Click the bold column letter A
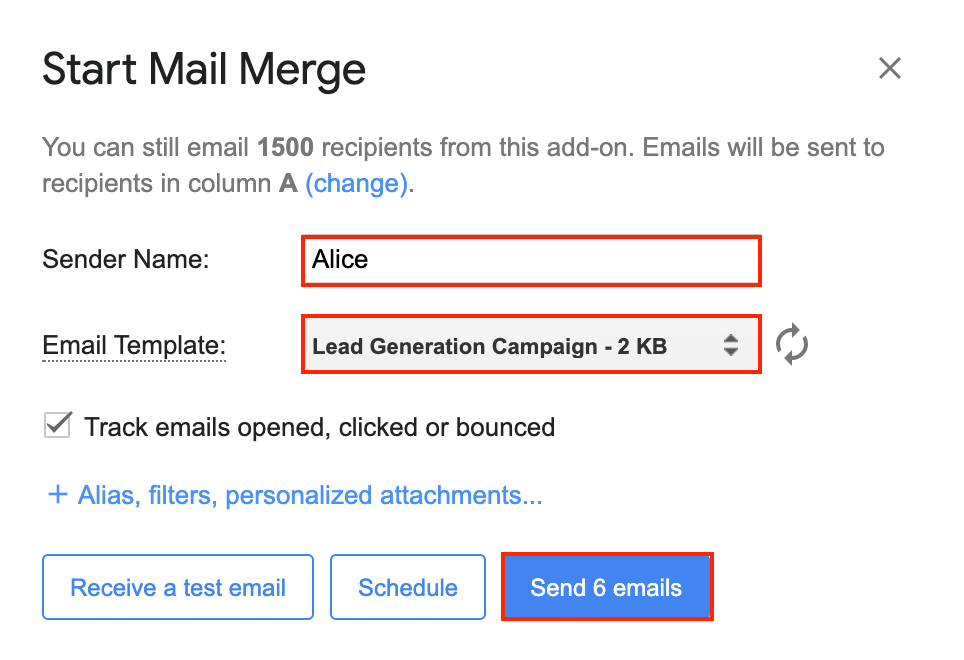Viewport: 964px width, 660px height. (287, 184)
